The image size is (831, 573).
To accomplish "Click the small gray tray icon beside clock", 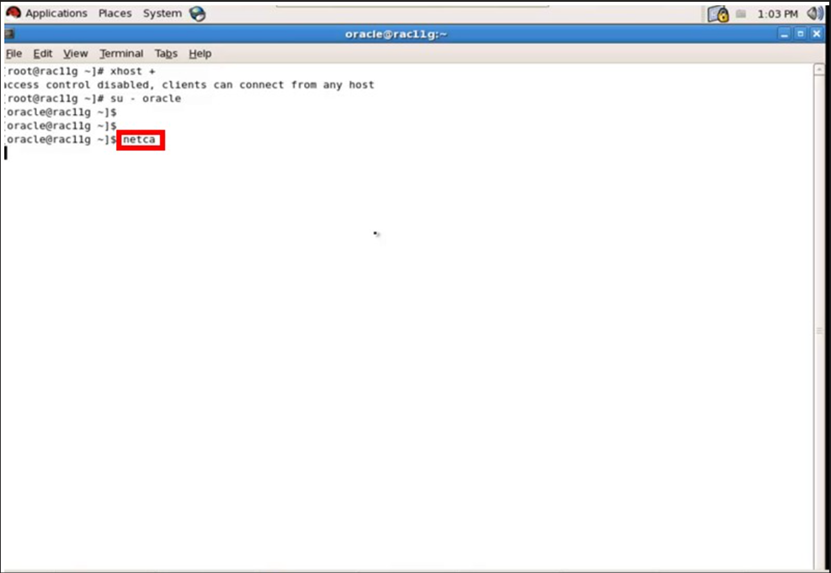I will click(x=741, y=14).
